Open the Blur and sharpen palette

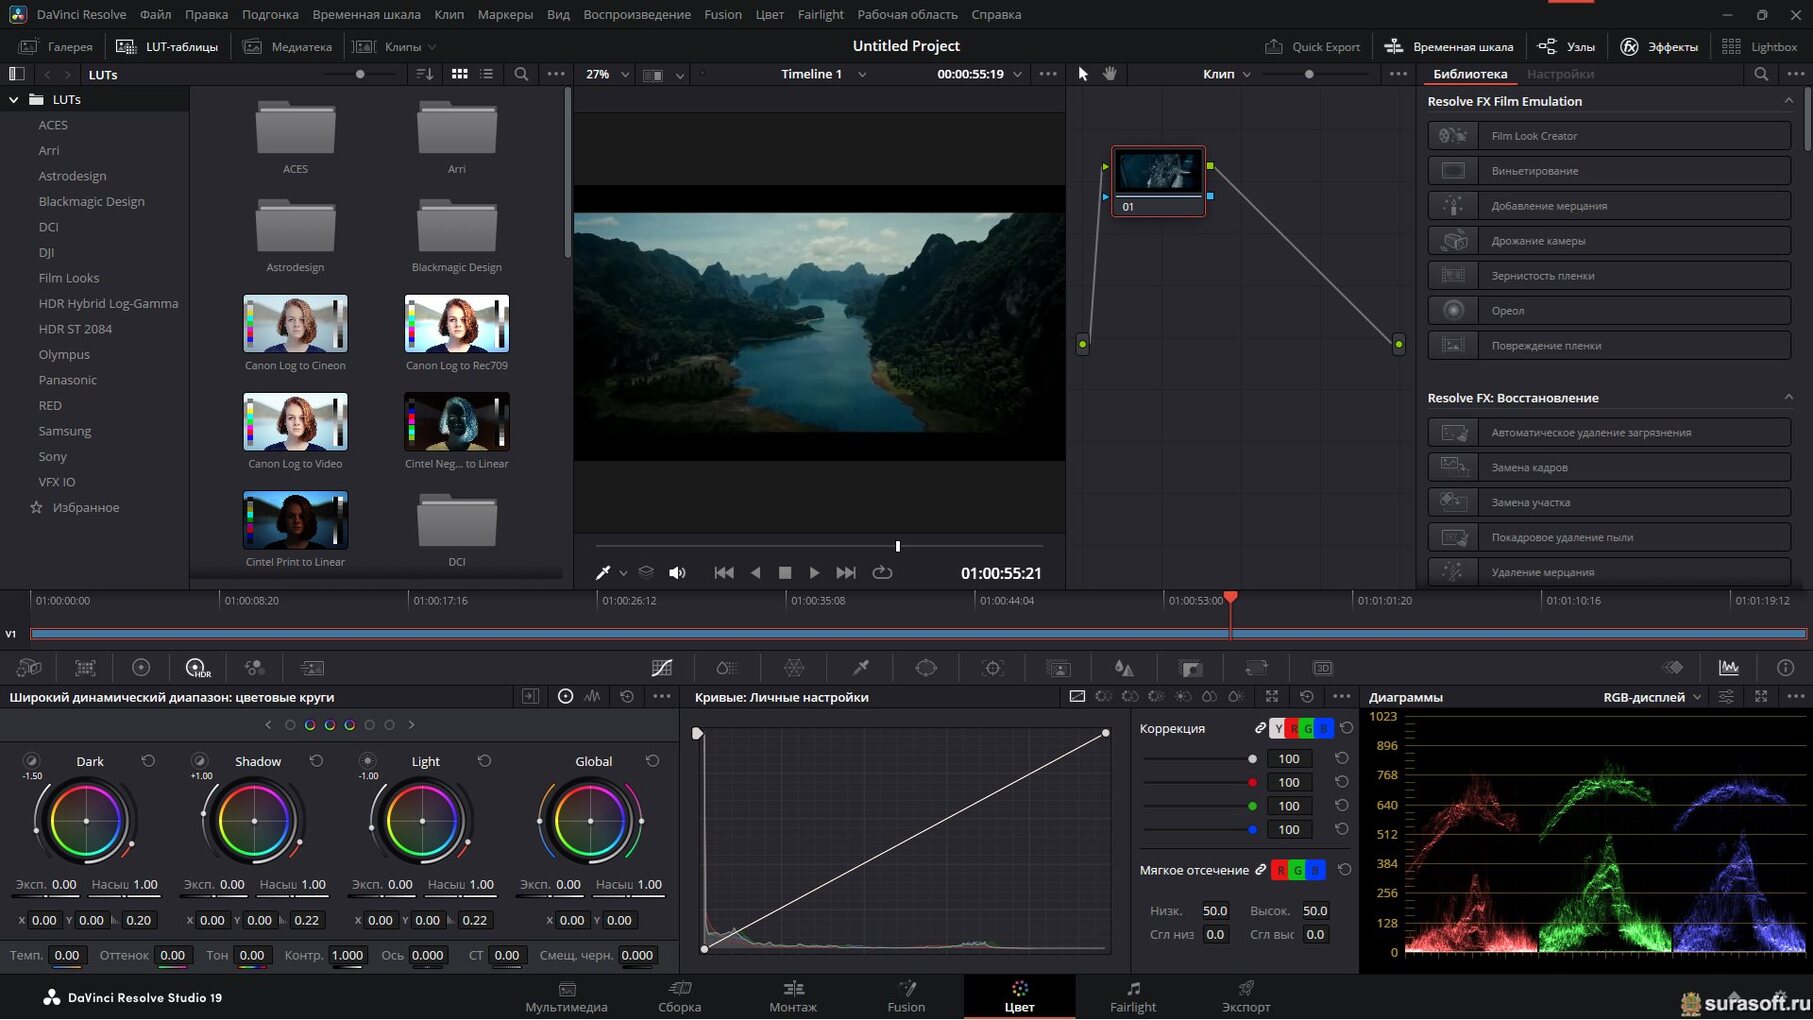1124,668
